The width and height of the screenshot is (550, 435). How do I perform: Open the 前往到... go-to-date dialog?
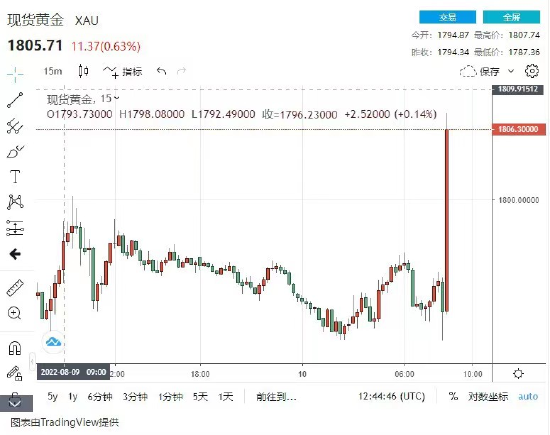(276, 397)
